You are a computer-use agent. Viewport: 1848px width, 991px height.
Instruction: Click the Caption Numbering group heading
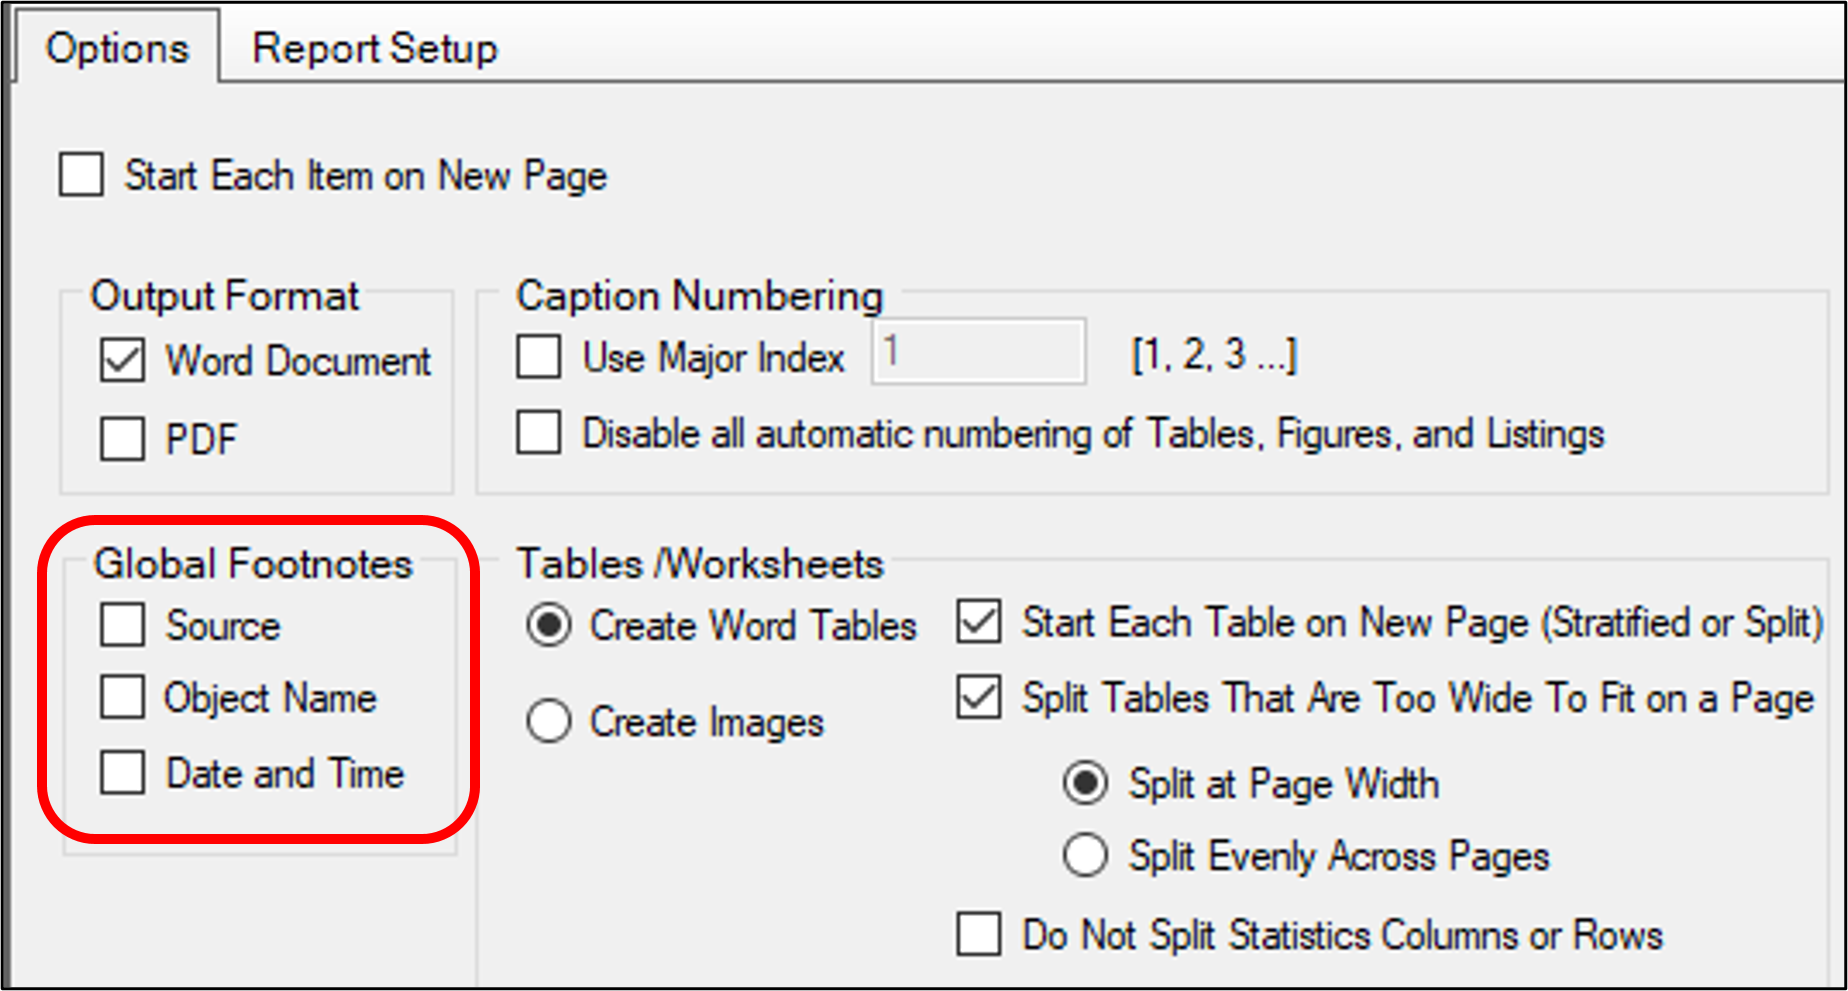(699, 296)
